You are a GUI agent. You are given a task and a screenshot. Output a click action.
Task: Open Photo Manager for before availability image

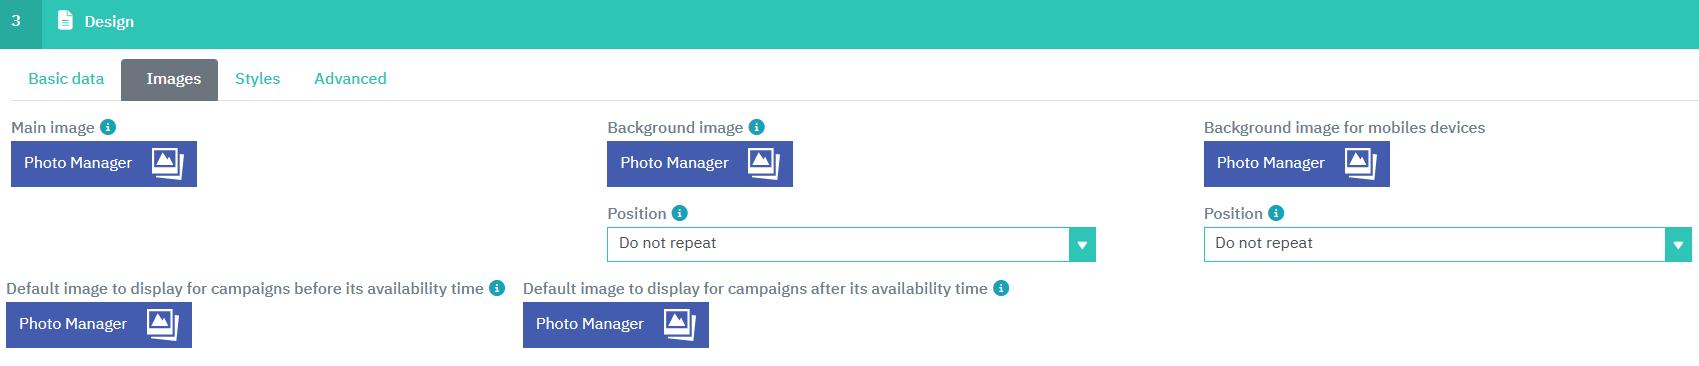[x=99, y=325]
